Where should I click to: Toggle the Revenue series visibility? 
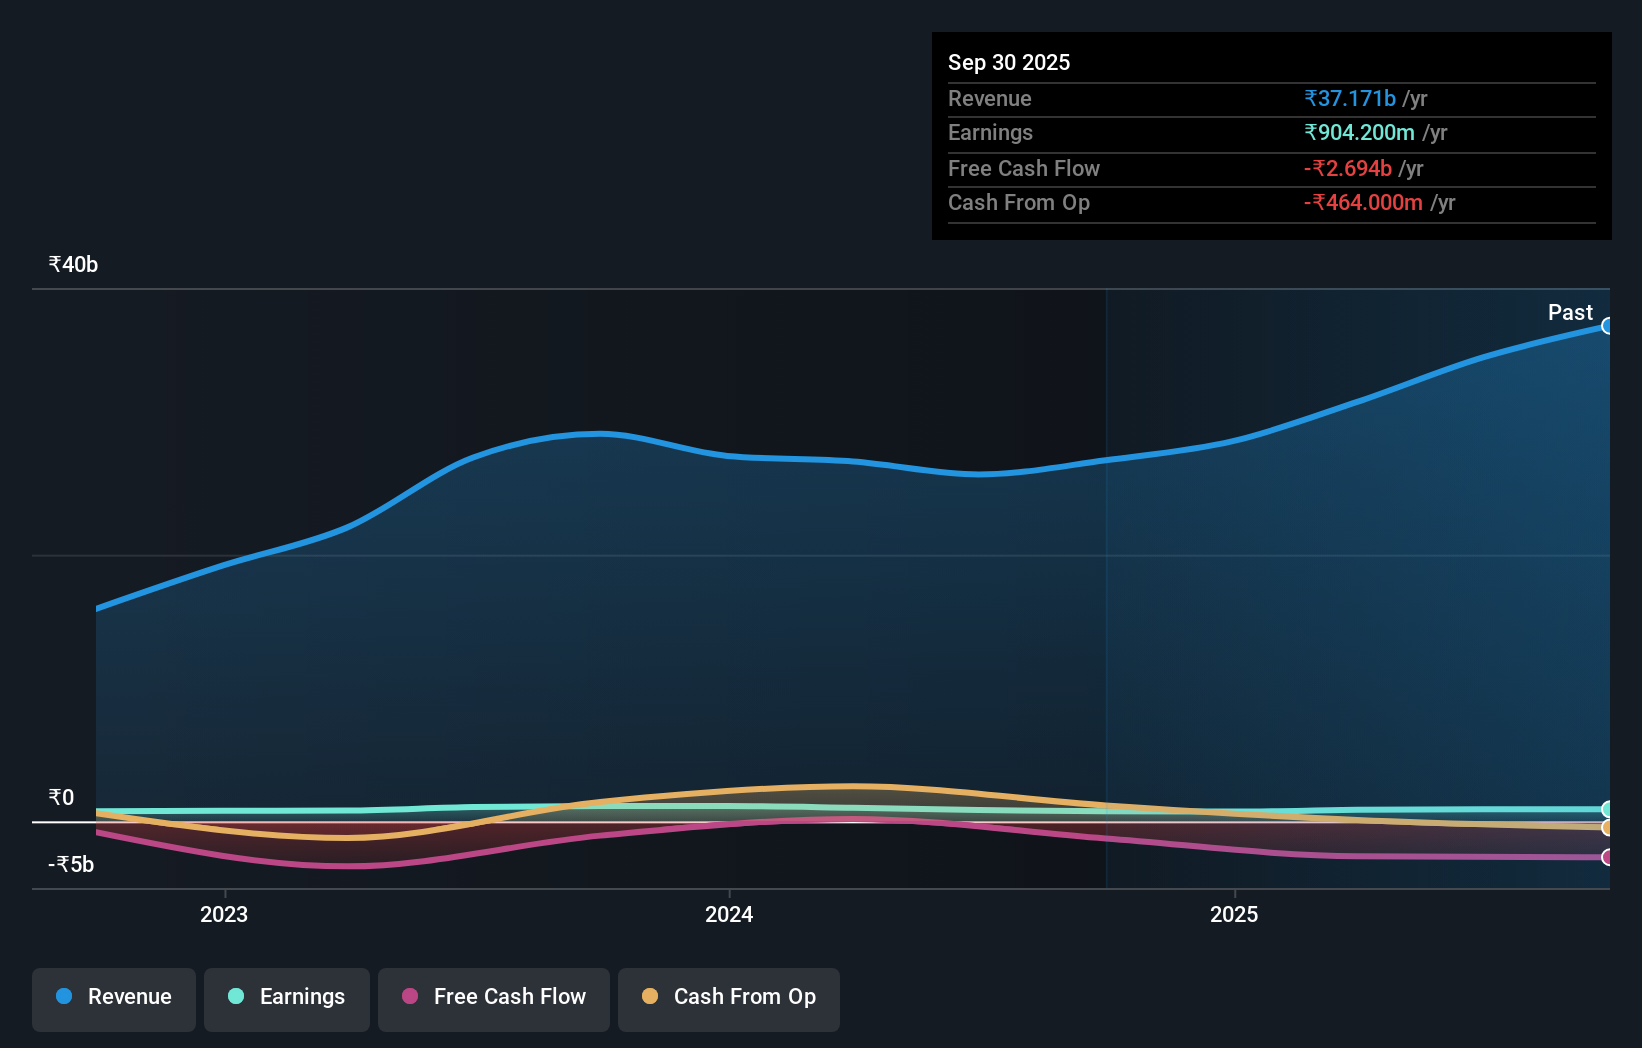[113, 998]
